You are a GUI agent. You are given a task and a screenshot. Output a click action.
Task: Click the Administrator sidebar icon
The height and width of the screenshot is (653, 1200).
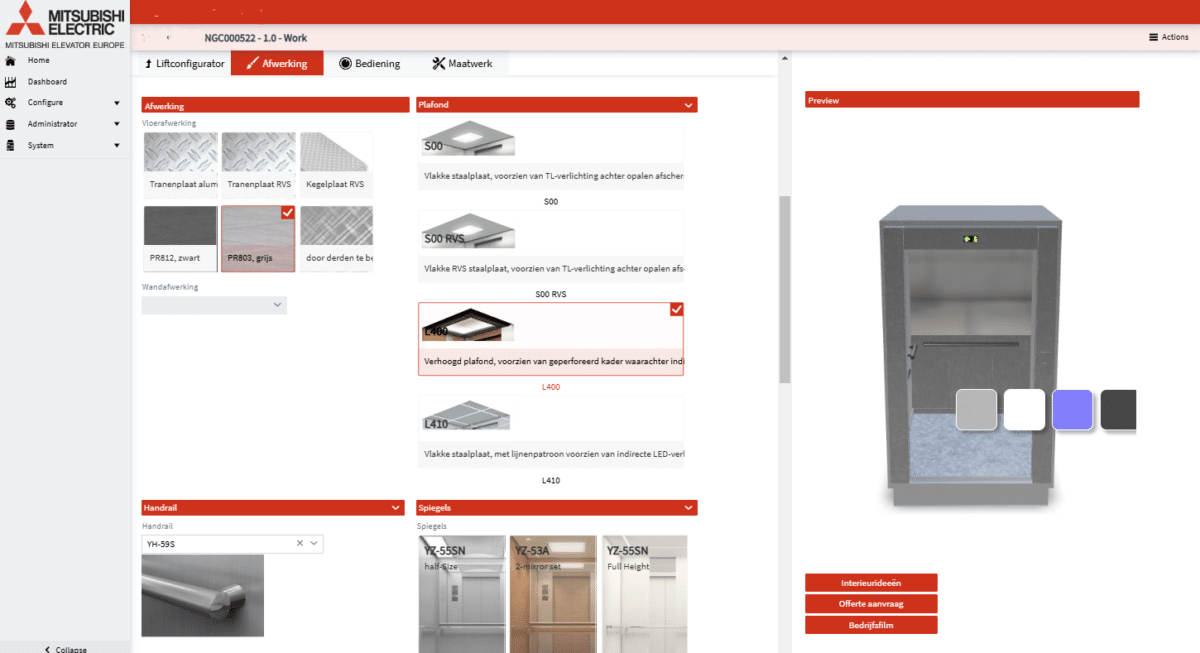[x=12, y=123]
